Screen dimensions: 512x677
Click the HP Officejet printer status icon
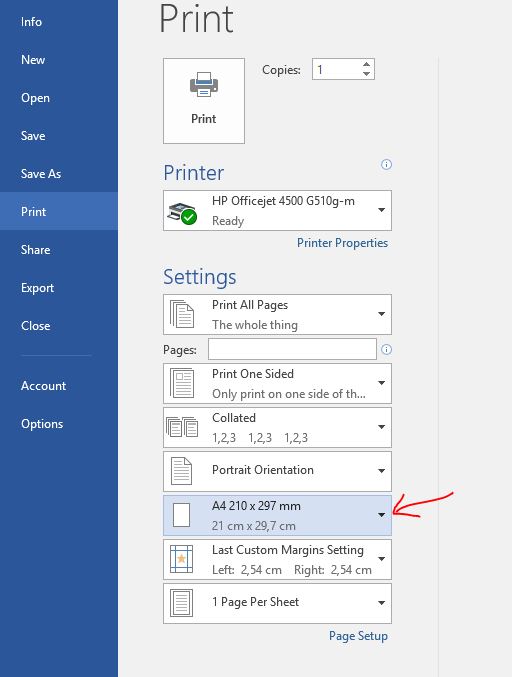click(x=182, y=213)
